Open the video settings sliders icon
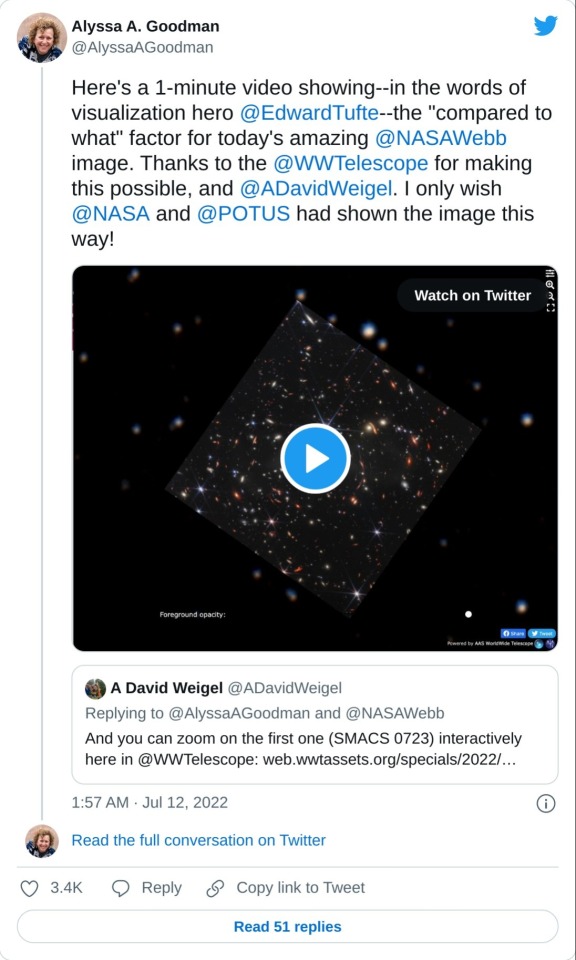 pyautogui.click(x=550, y=273)
